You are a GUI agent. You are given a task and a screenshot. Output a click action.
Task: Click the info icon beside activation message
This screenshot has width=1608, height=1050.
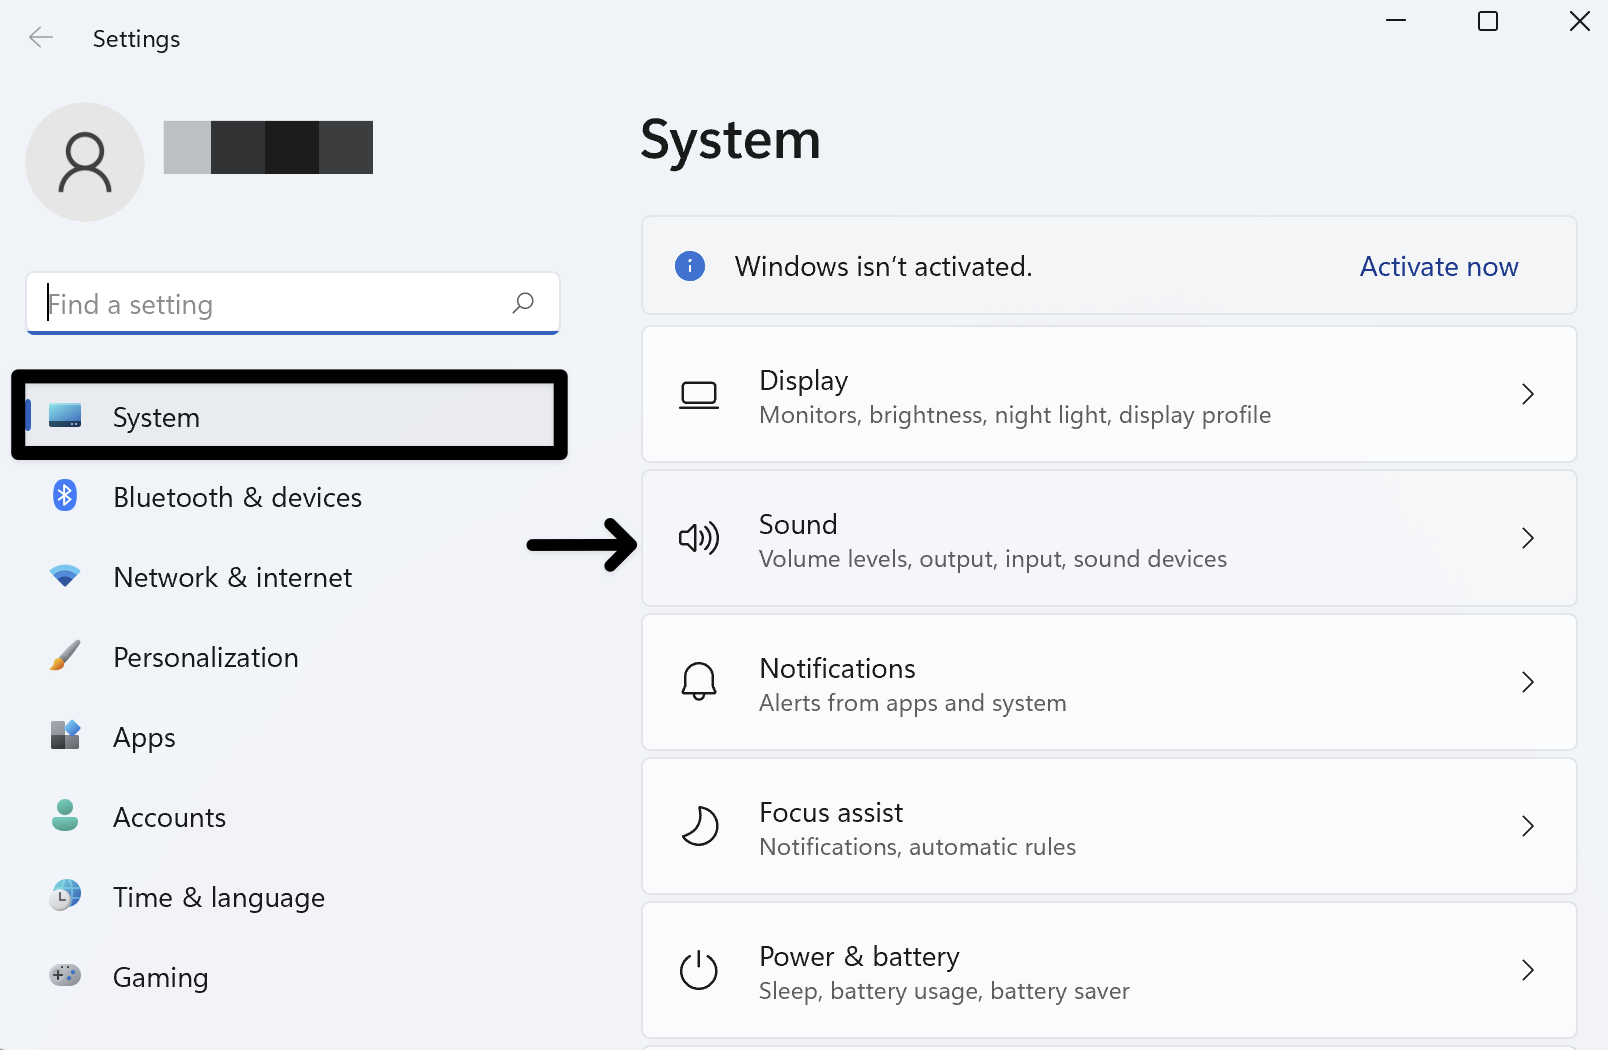tap(690, 266)
